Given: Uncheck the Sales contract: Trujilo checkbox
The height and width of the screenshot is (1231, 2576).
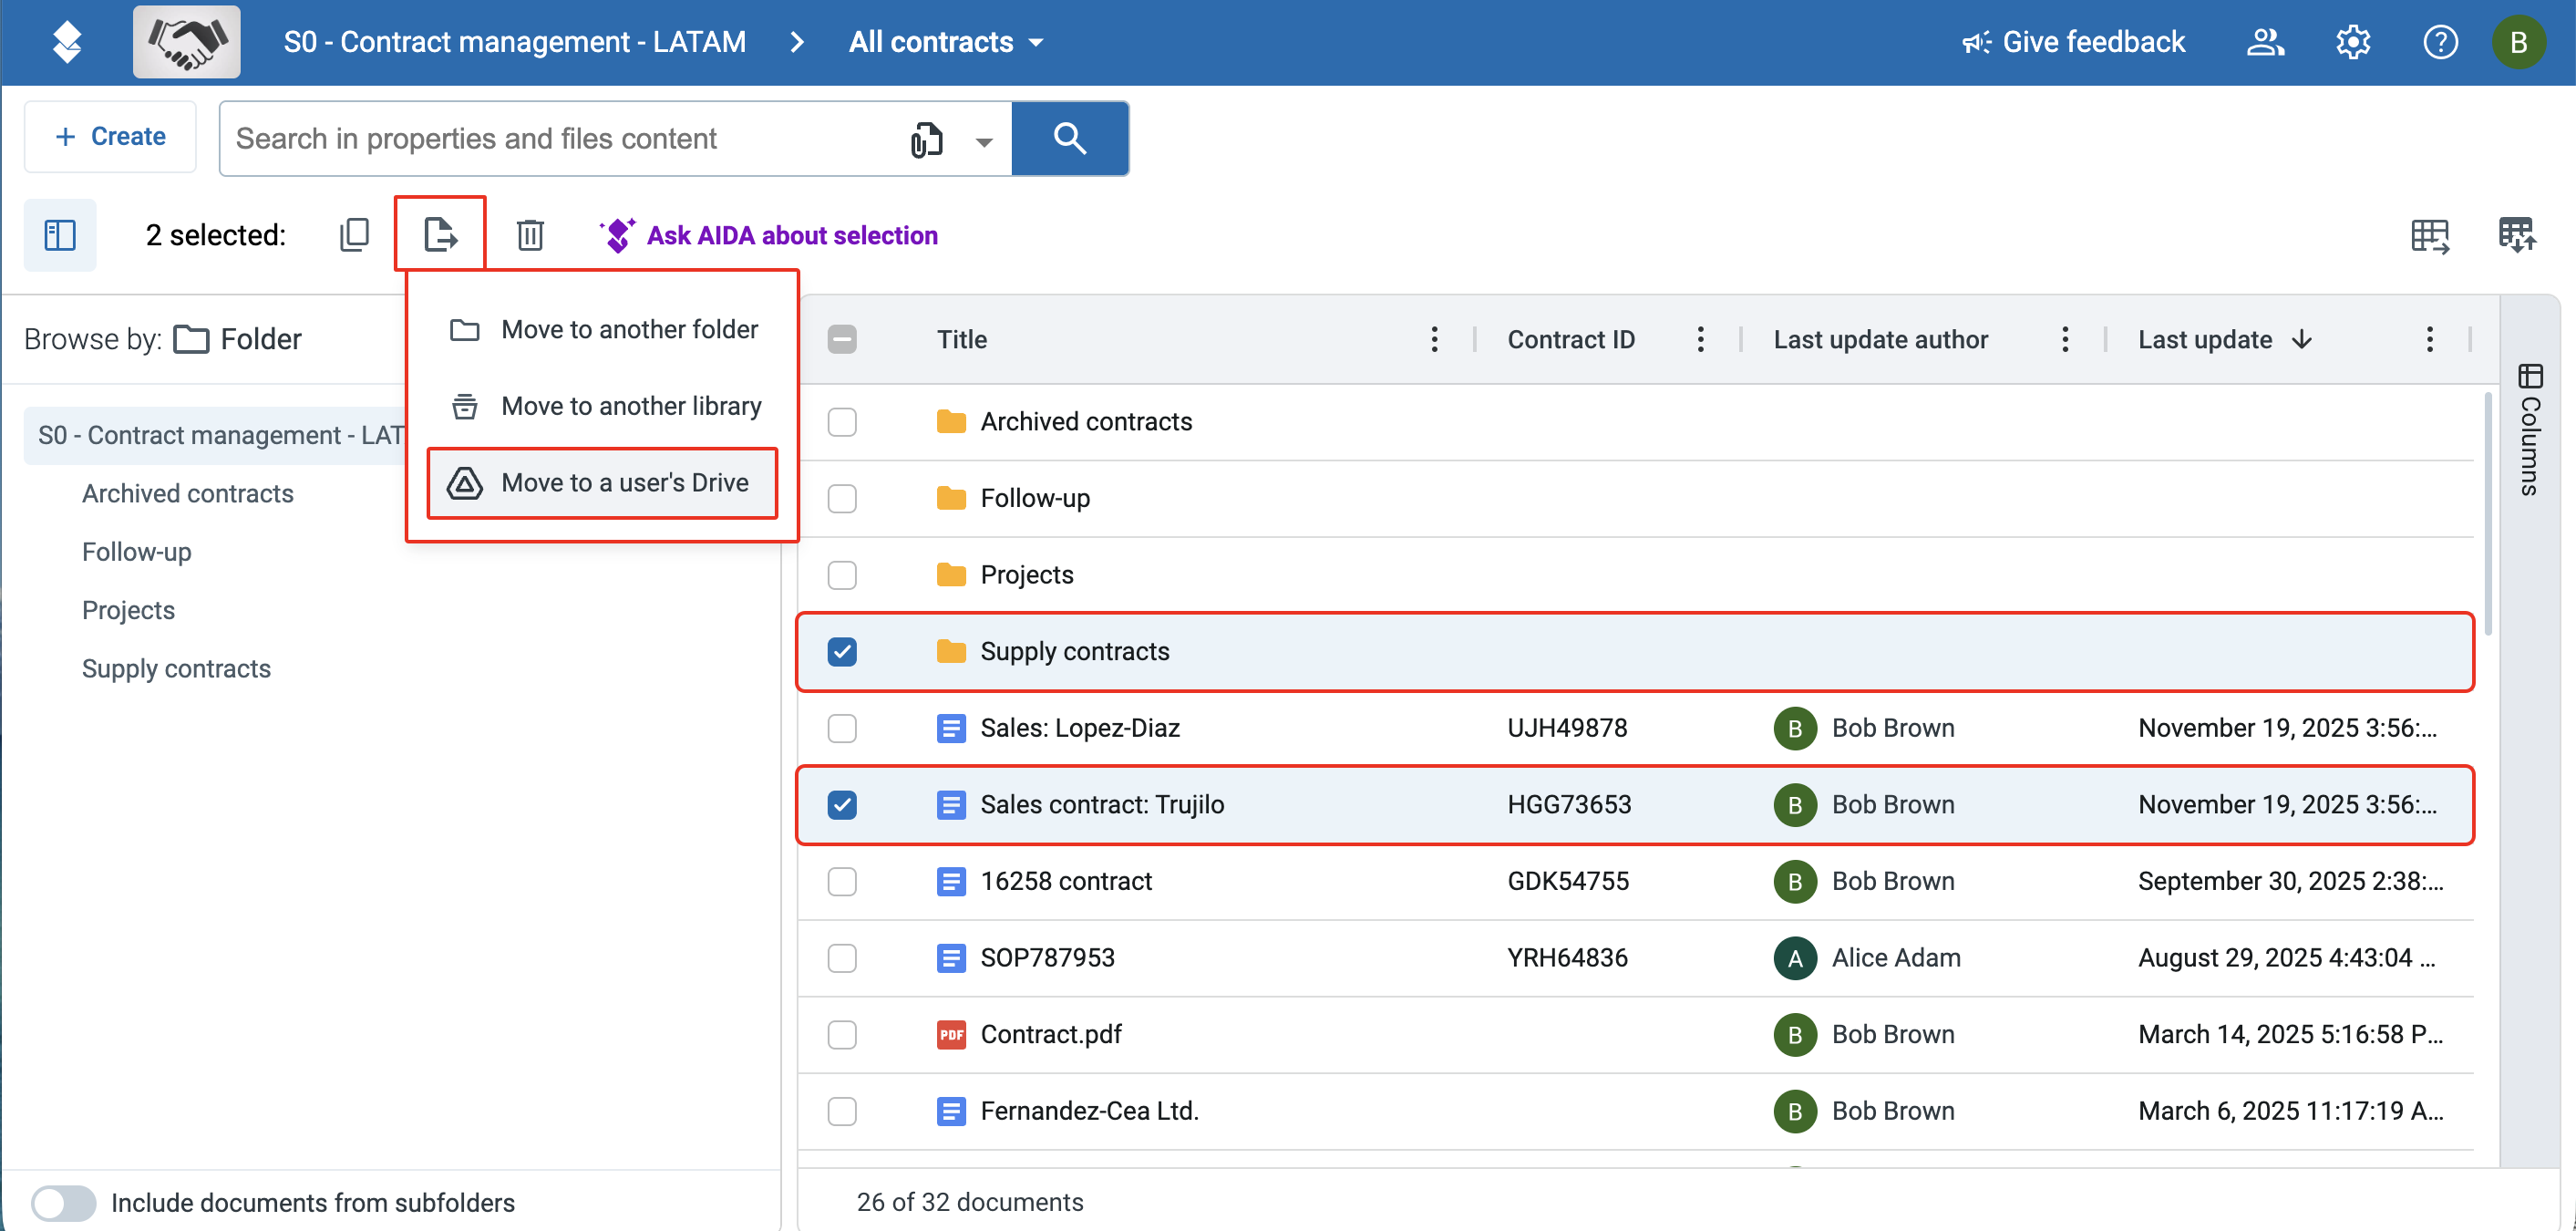Looking at the screenshot, I should click(842, 805).
